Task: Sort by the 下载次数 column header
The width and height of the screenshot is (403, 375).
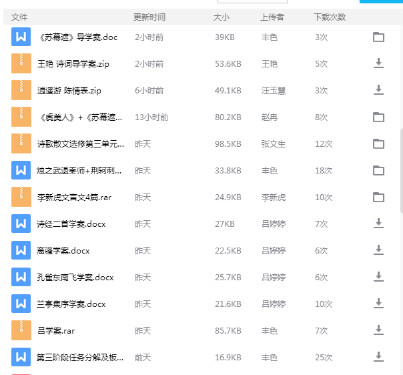Action: tap(330, 17)
